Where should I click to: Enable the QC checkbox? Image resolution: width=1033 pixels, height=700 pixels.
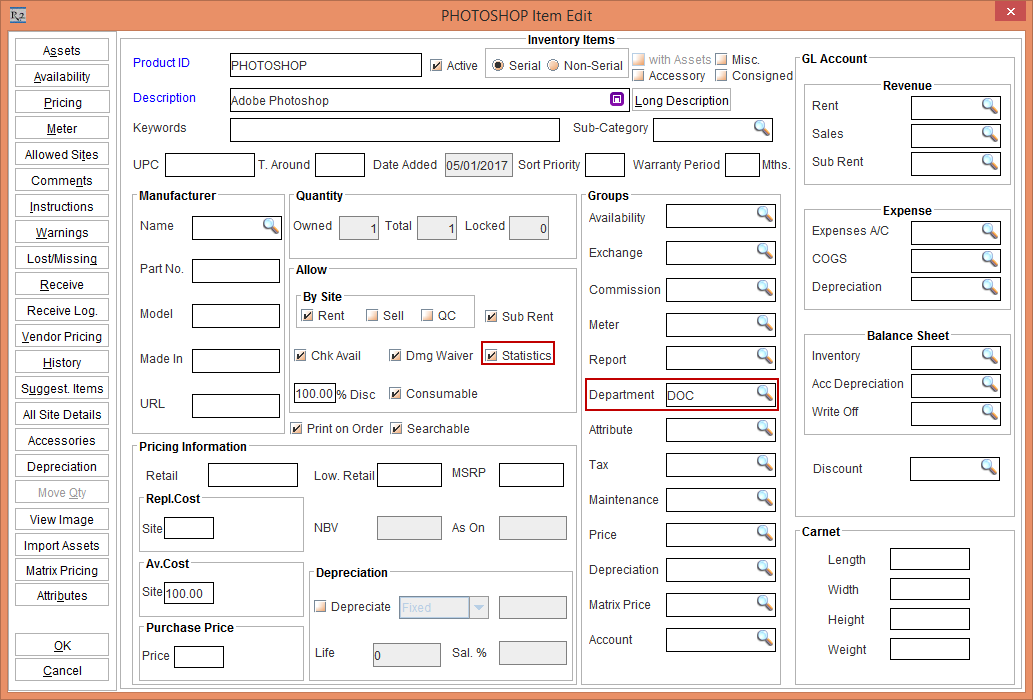pos(428,315)
